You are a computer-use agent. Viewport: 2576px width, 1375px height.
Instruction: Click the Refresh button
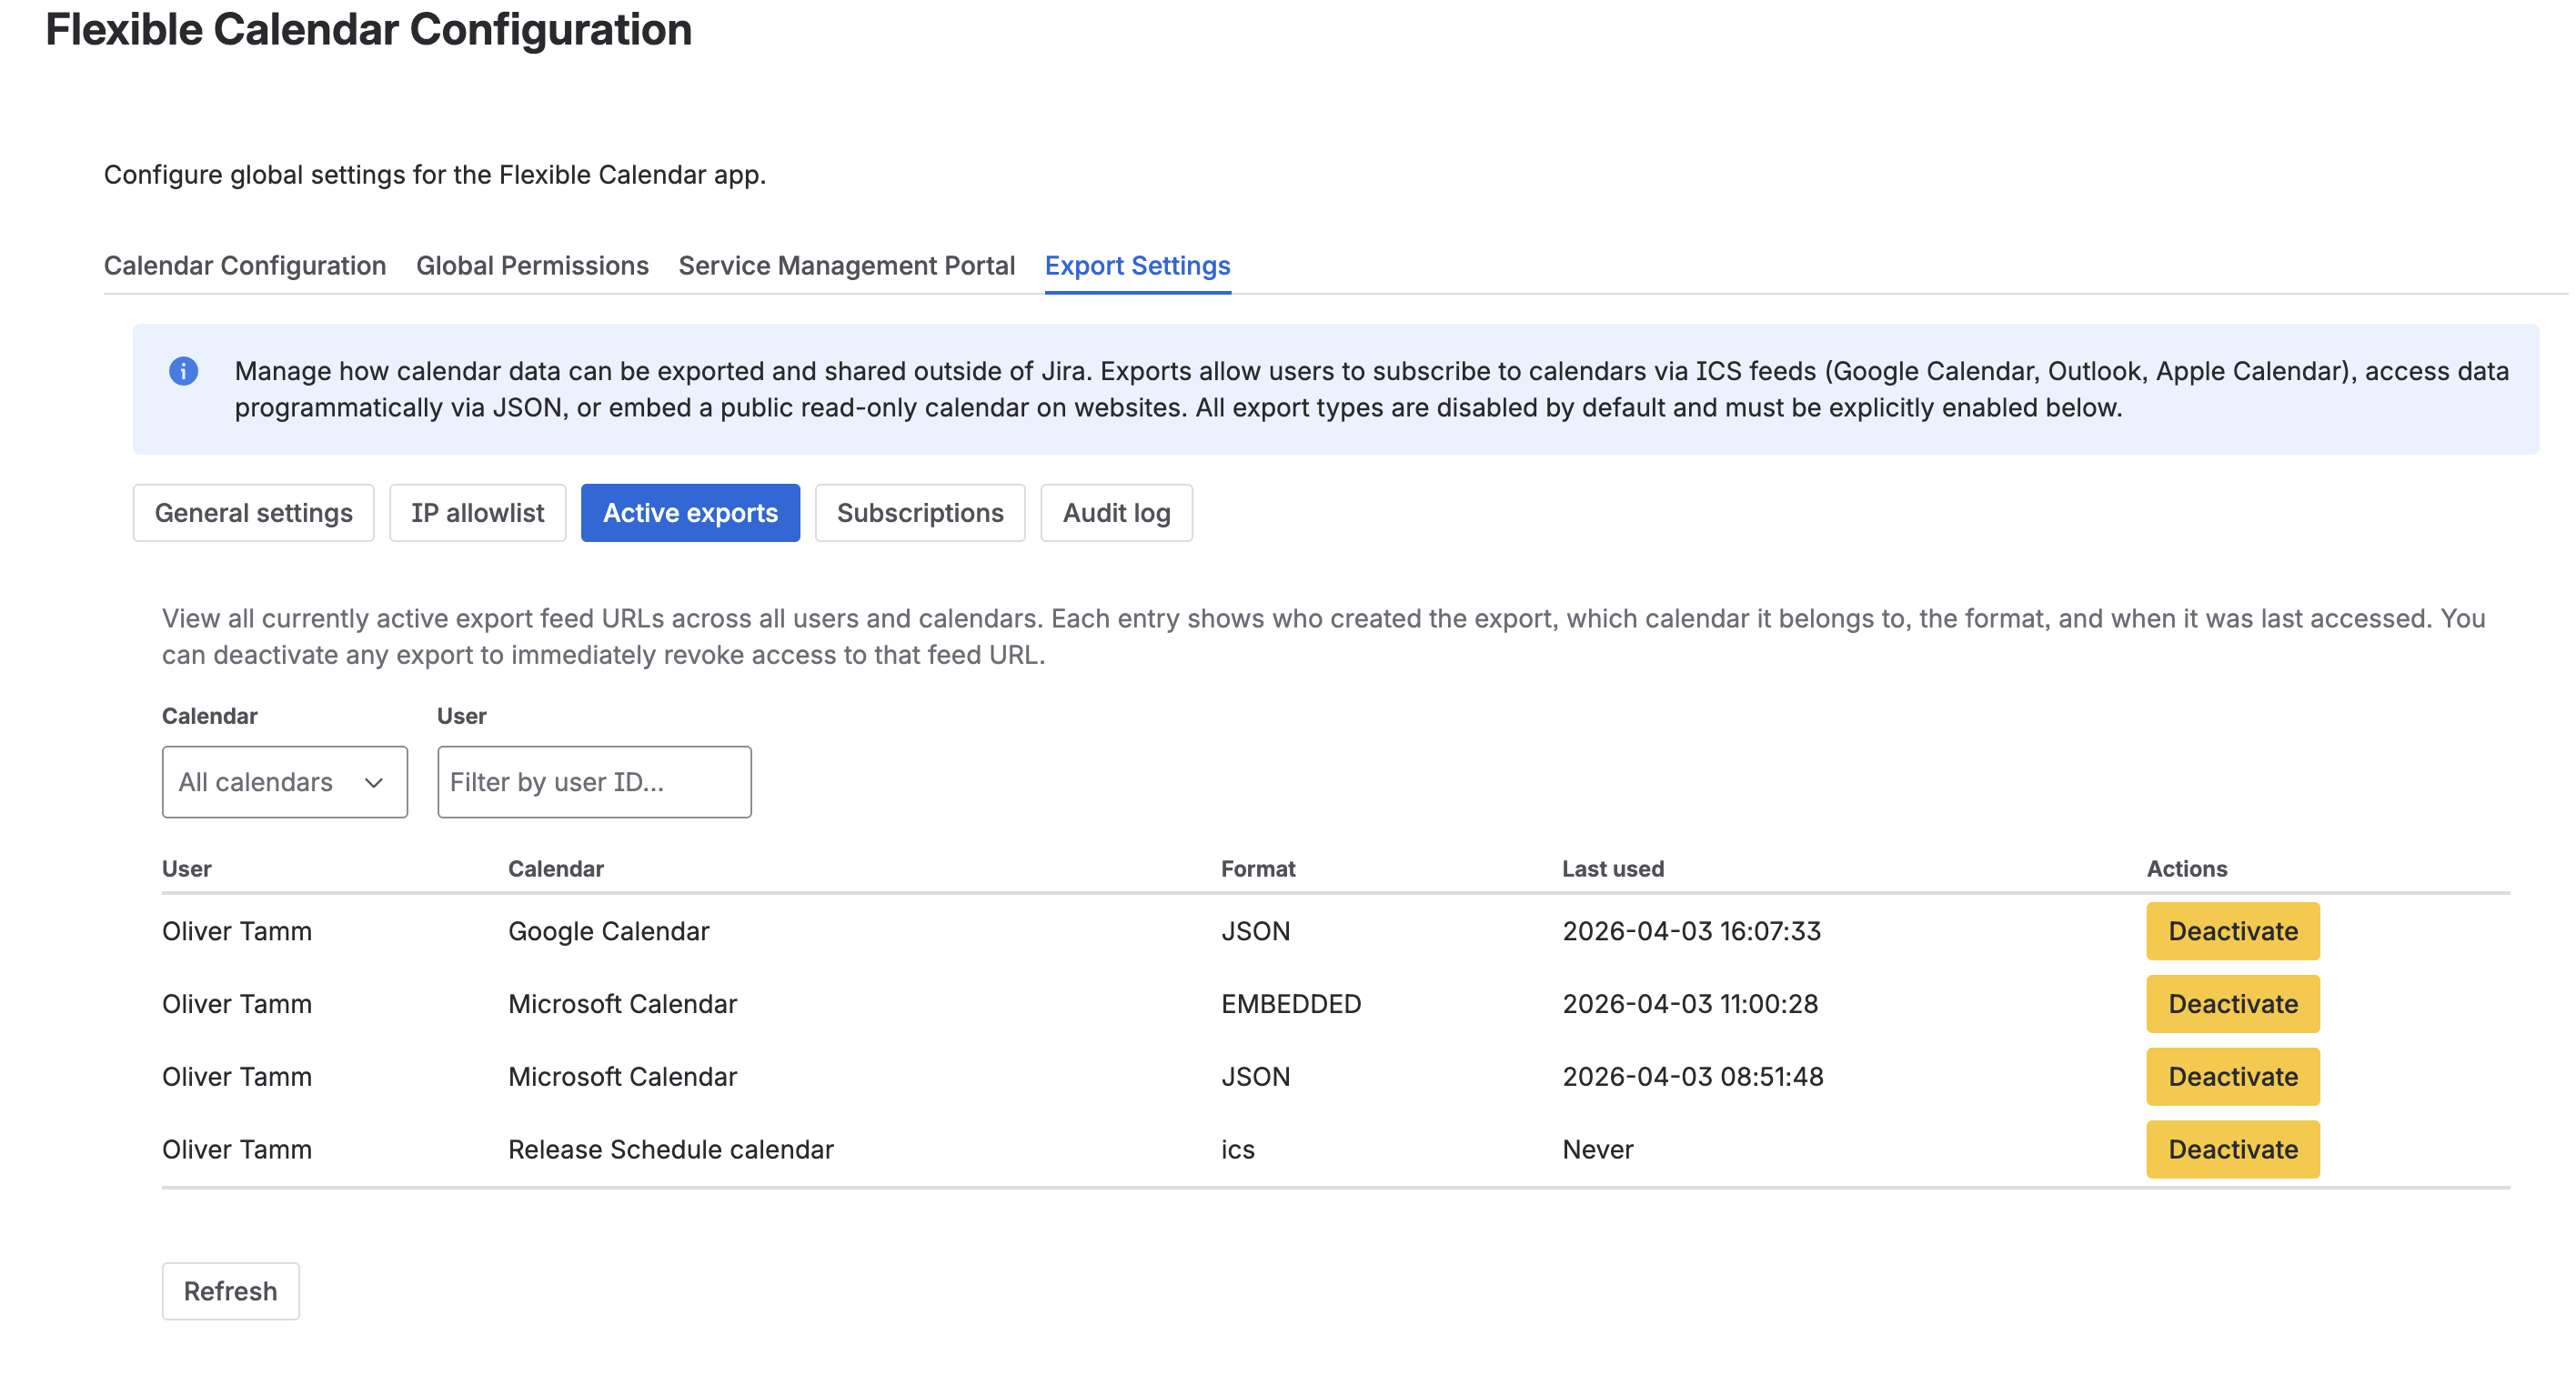click(230, 1291)
